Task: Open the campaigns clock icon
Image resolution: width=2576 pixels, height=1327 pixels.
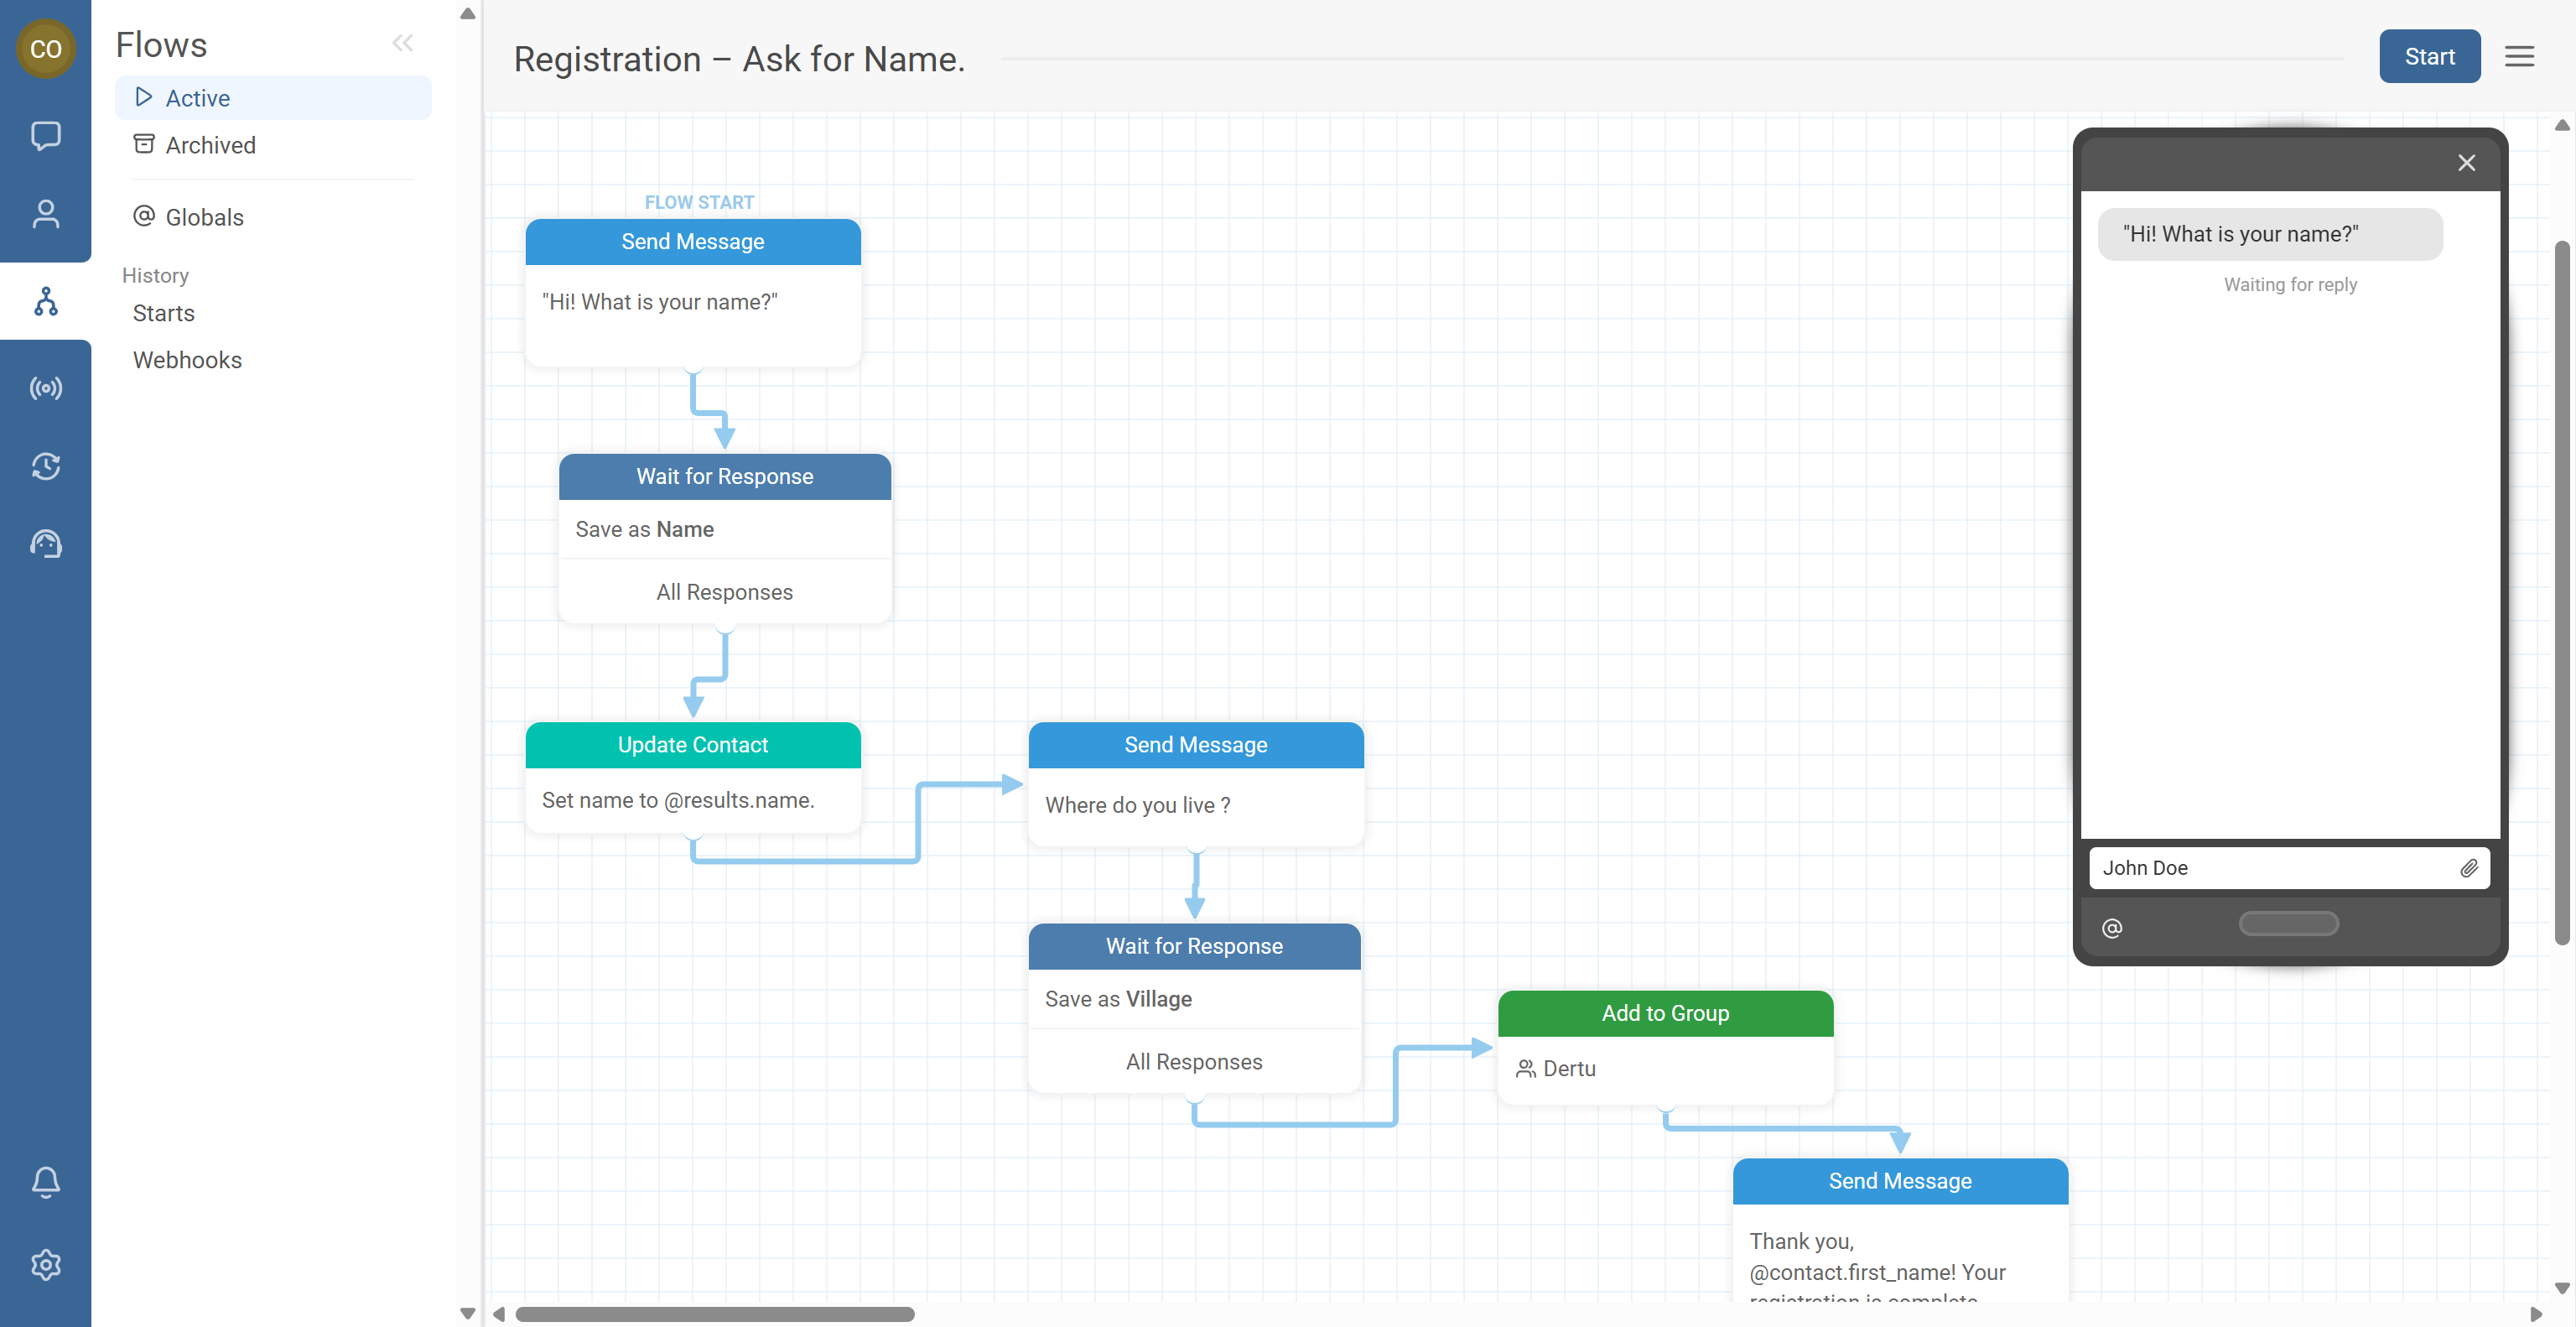Action: point(45,466)
